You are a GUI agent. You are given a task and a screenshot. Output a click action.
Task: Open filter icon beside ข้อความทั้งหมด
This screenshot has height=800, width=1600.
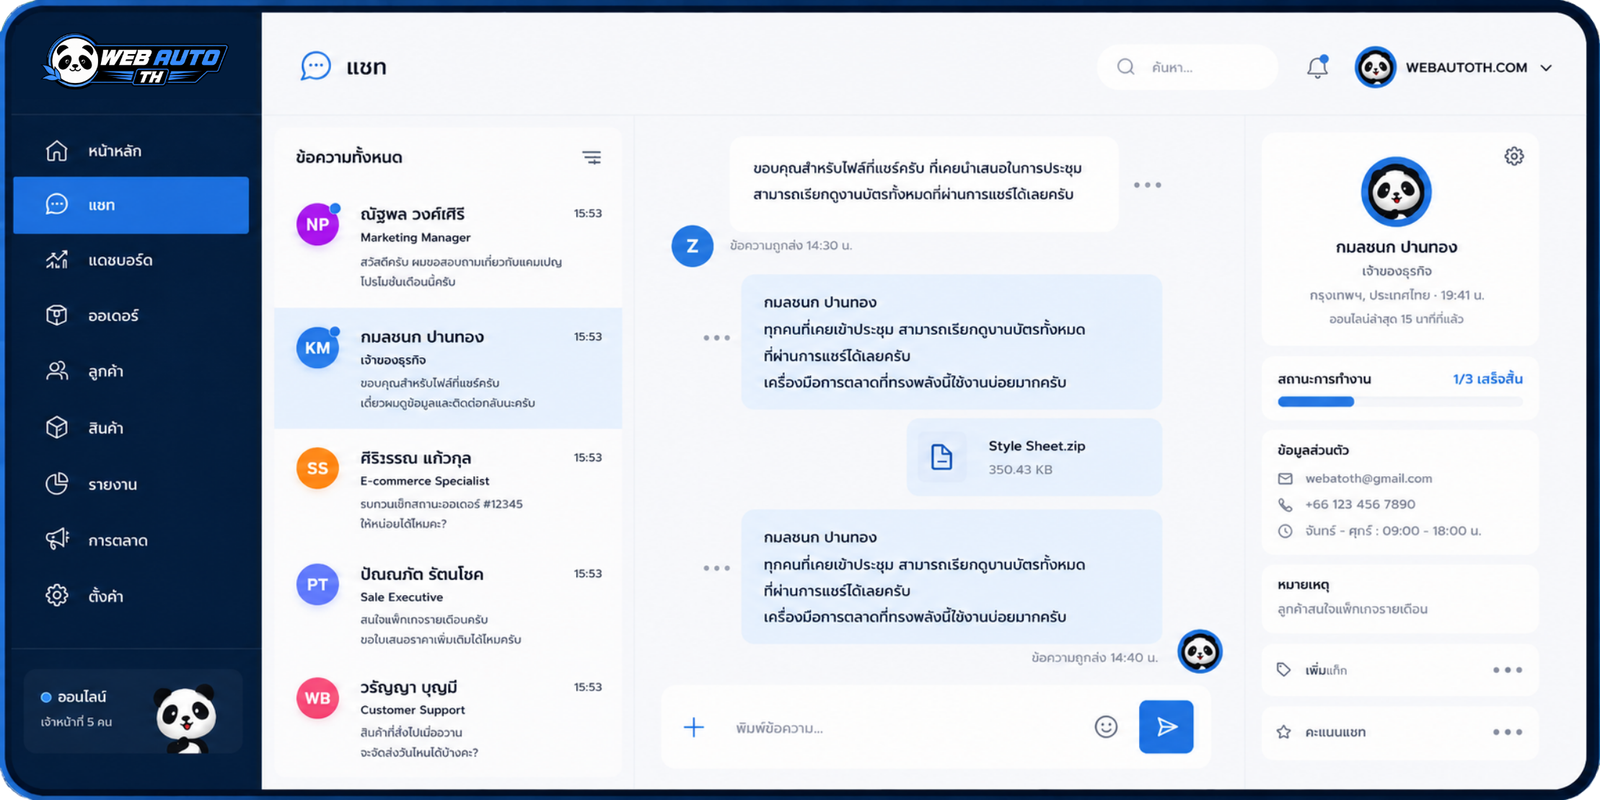(592, 157)
